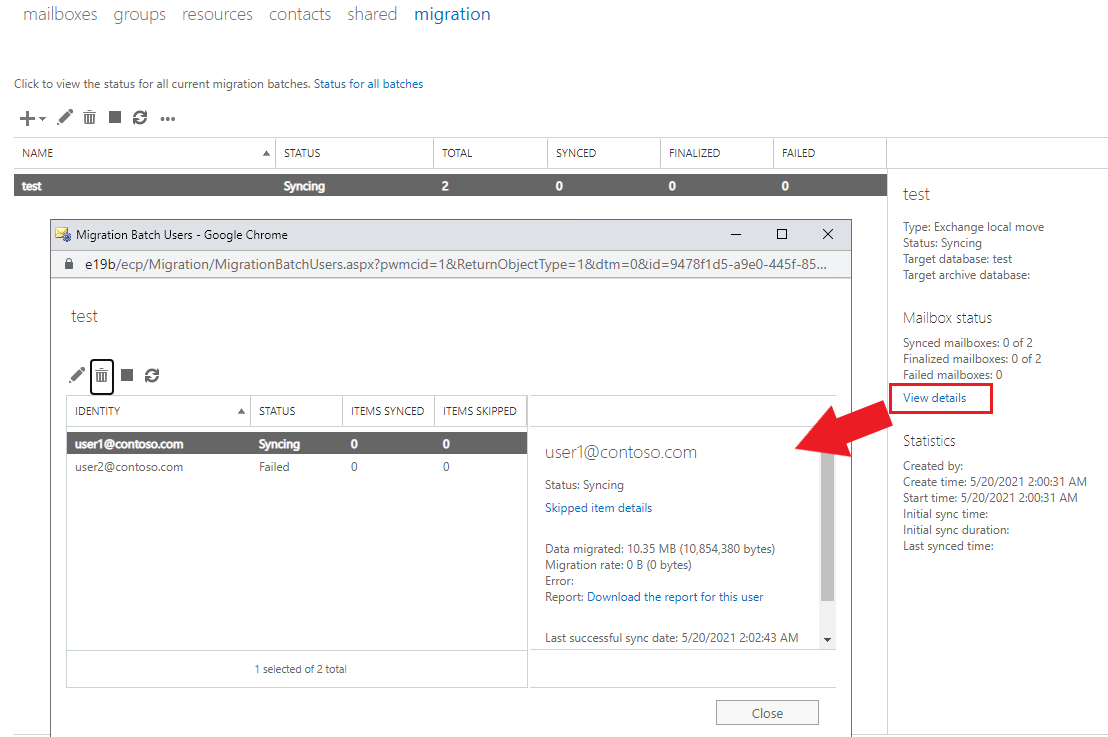Click the highlighted delete icon in the dialog toolbar
The height and width of the screenshot is (737, 1108).
[101, 375]
